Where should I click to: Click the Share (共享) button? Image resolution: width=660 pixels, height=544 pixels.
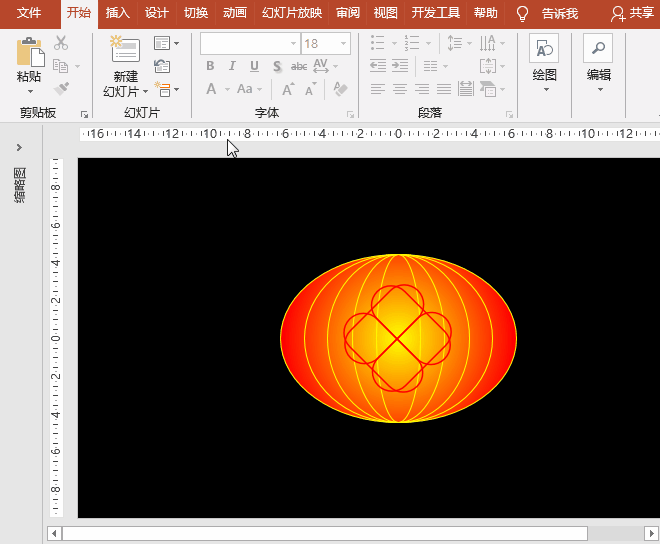pyautogui.click(x=632, y=13)
